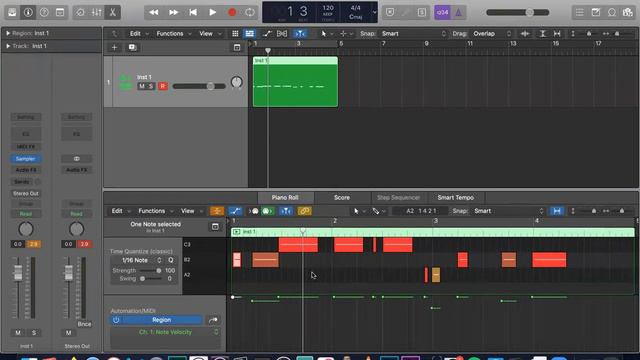Switch to the Piano Roll tab
The image size is (640, 360).
coord(285,198)
